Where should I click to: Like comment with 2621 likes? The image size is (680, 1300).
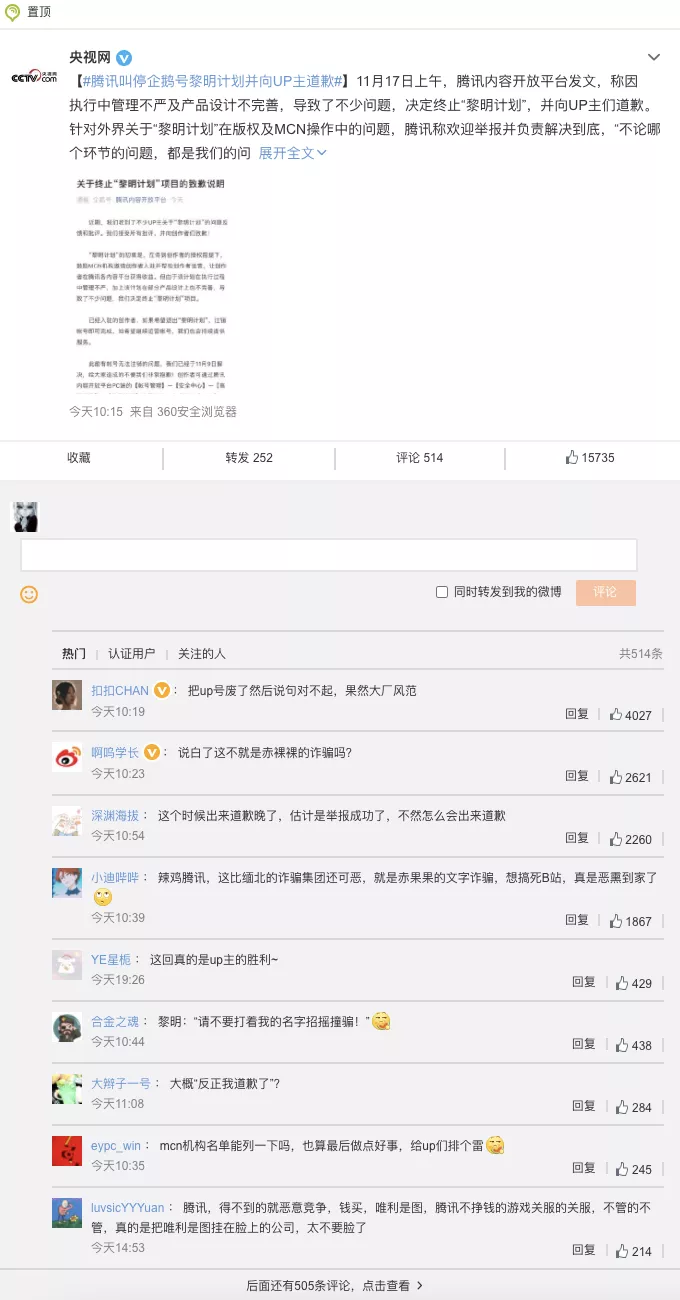point(631,777)
